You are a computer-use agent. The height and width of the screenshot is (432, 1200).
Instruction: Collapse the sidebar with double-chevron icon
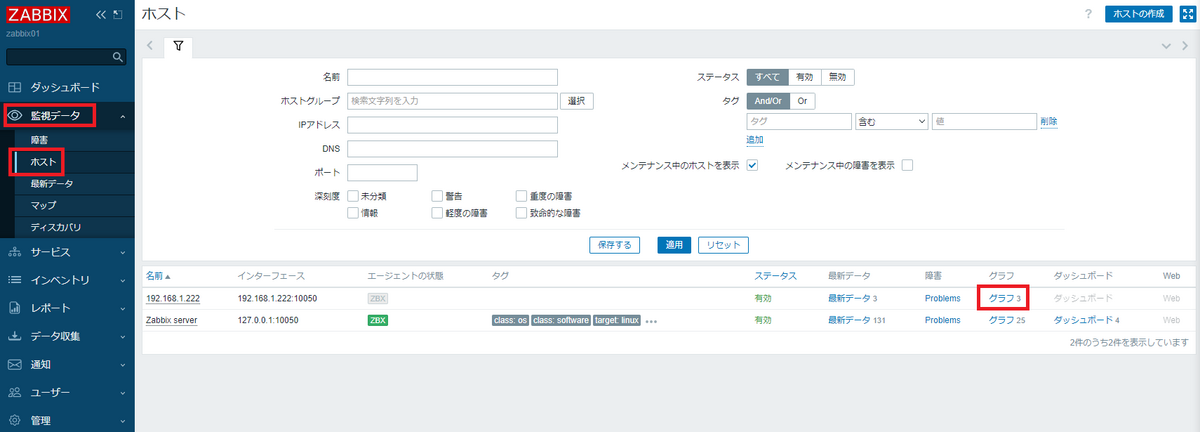point(100,15)
